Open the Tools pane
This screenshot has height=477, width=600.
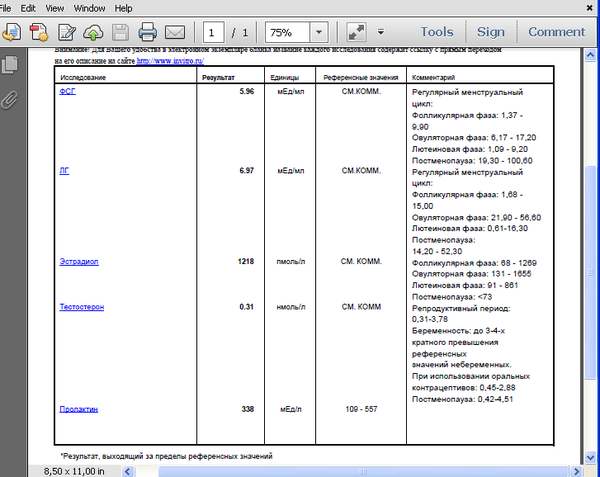point(437,32)
